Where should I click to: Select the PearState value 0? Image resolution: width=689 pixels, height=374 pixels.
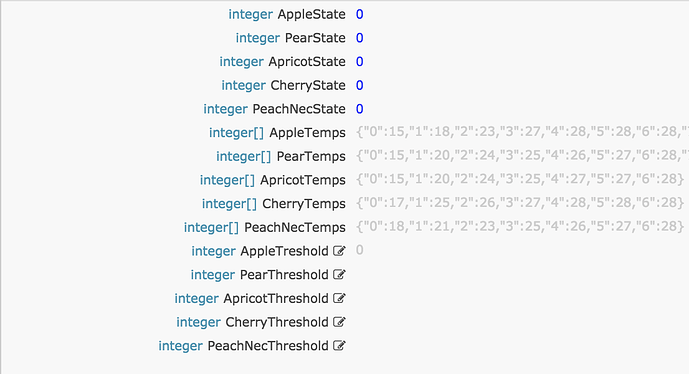coord(359,38)
